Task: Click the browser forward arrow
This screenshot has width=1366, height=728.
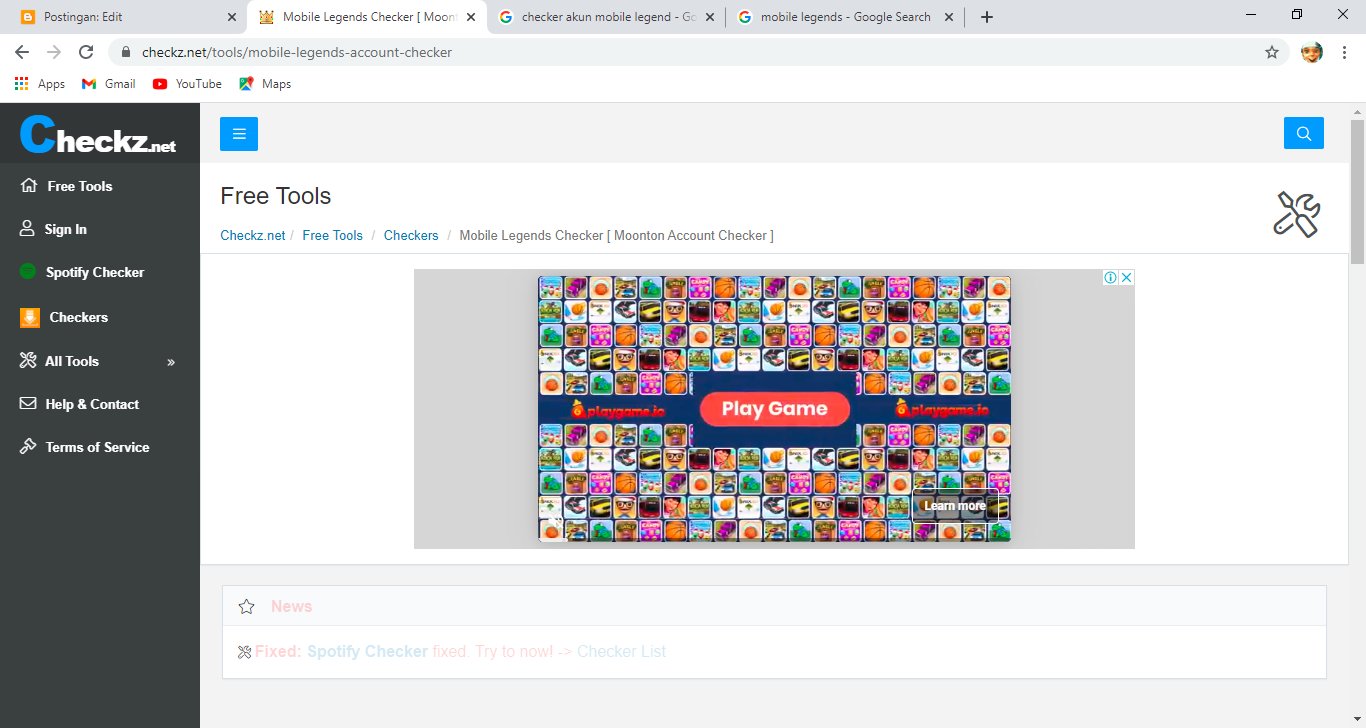Action: 54,52
